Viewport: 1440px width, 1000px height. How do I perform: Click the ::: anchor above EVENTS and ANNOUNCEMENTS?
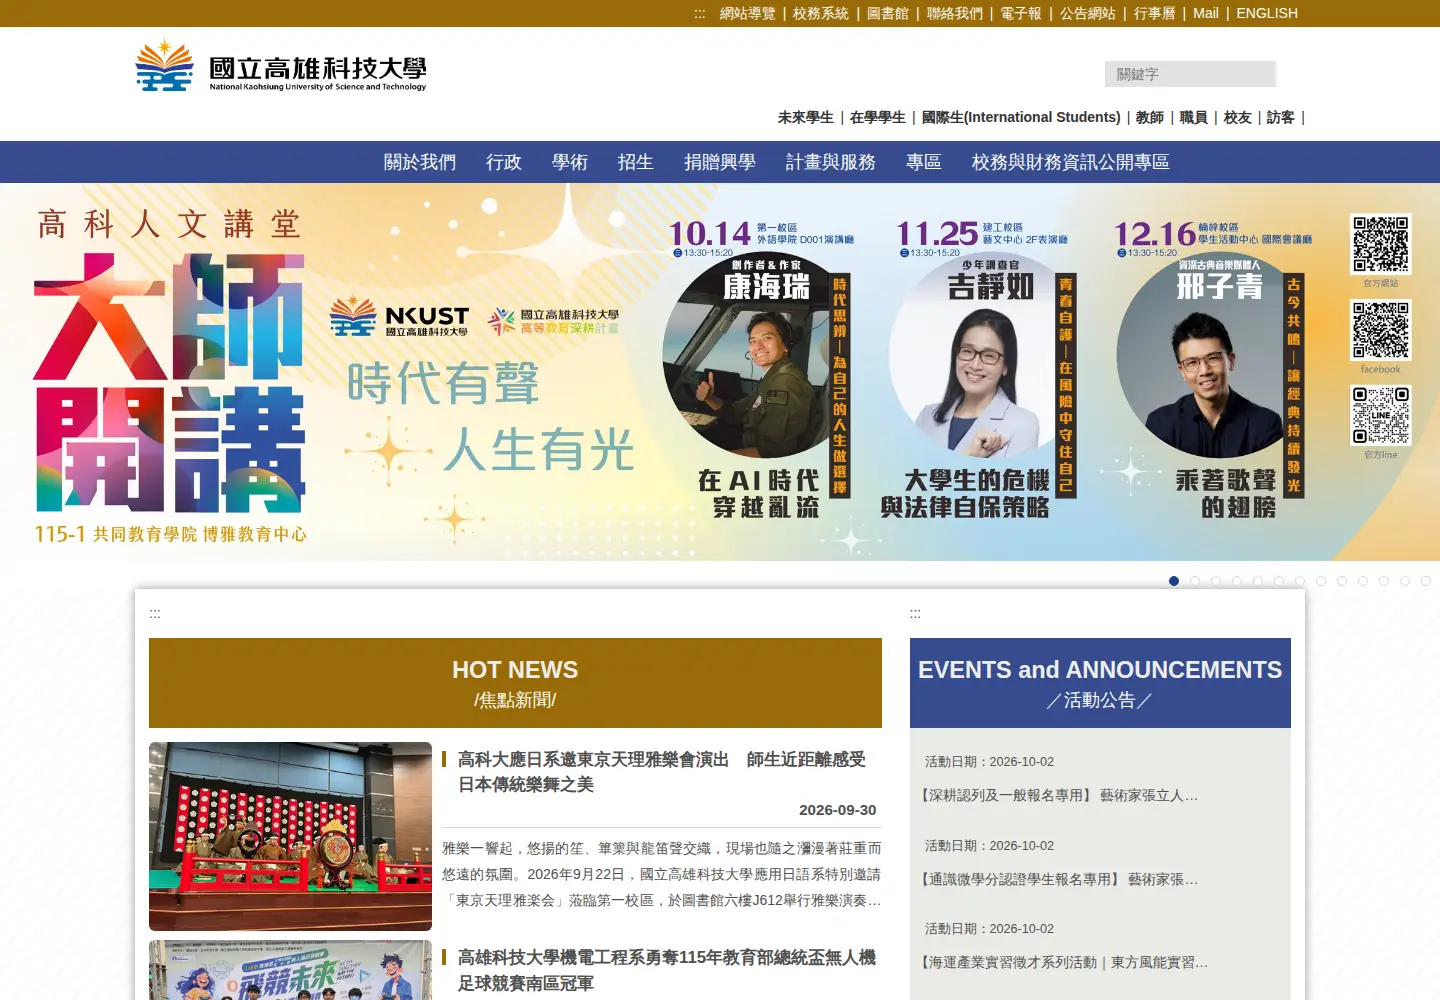coord(915,613)
